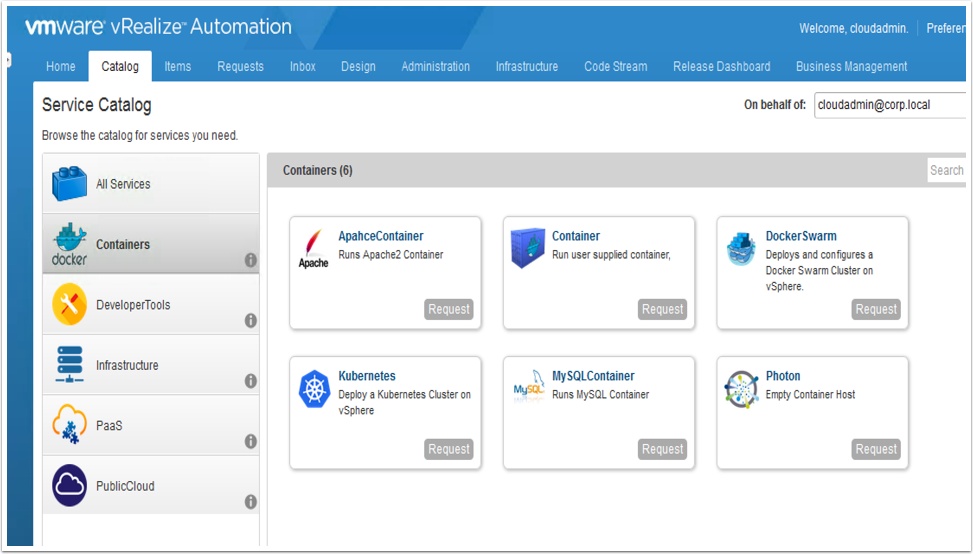Open the Photon title link
The height and width of the screenshot is (554, 973).
[x=783, y=376]
